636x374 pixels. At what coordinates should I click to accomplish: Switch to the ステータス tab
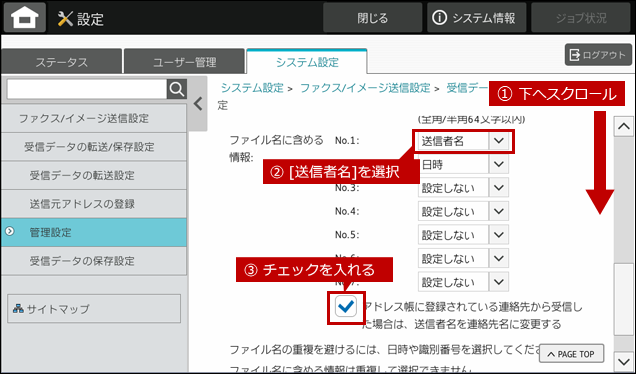click(62, 62)
